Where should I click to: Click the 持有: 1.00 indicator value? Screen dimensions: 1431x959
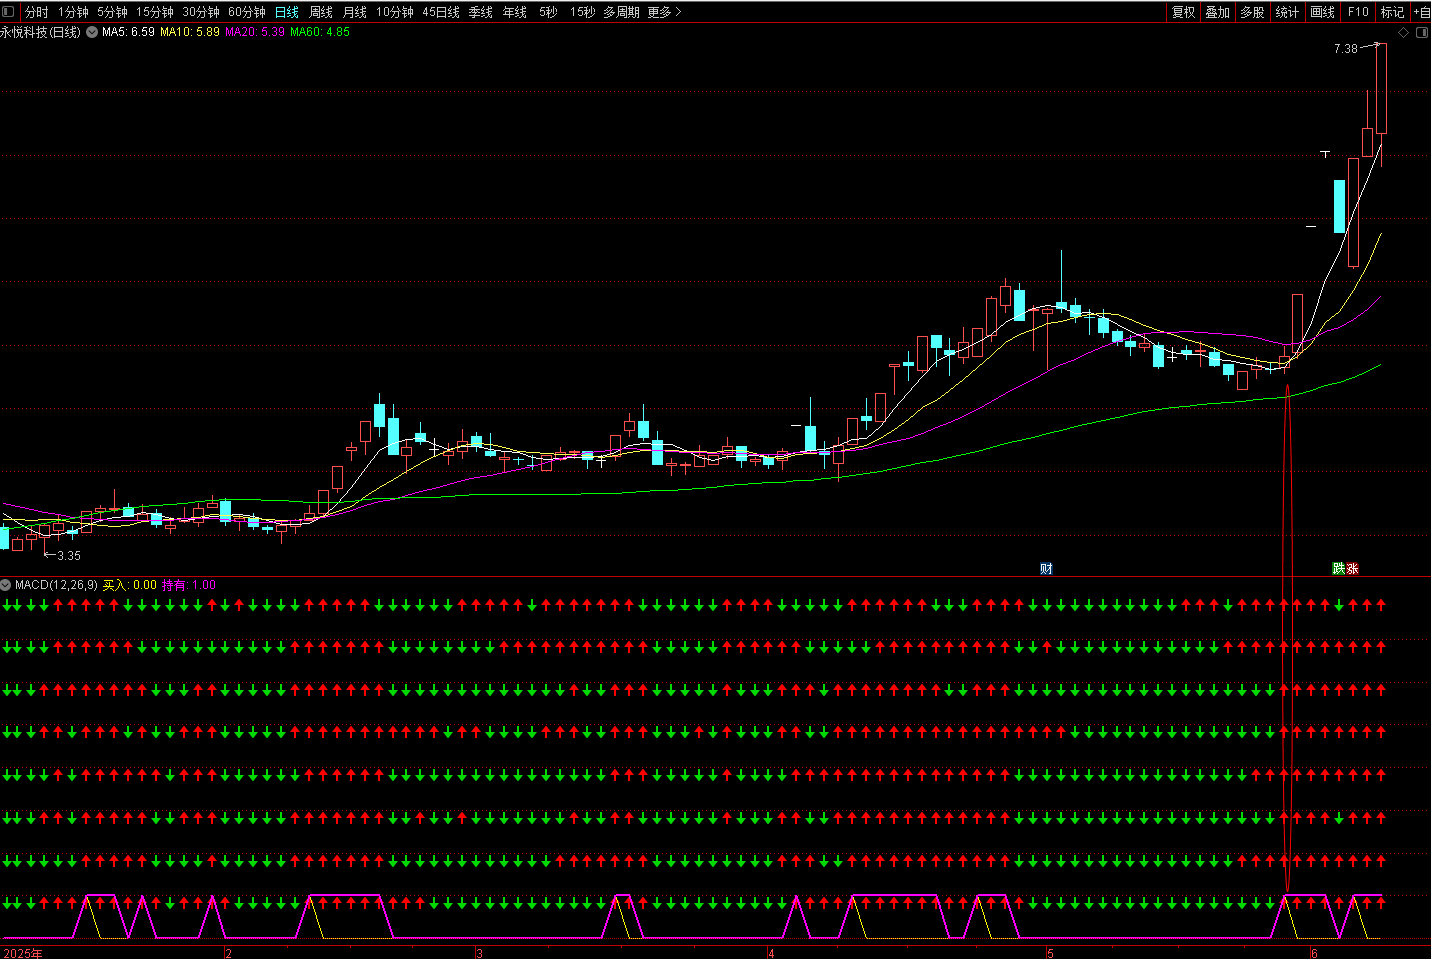189,585
